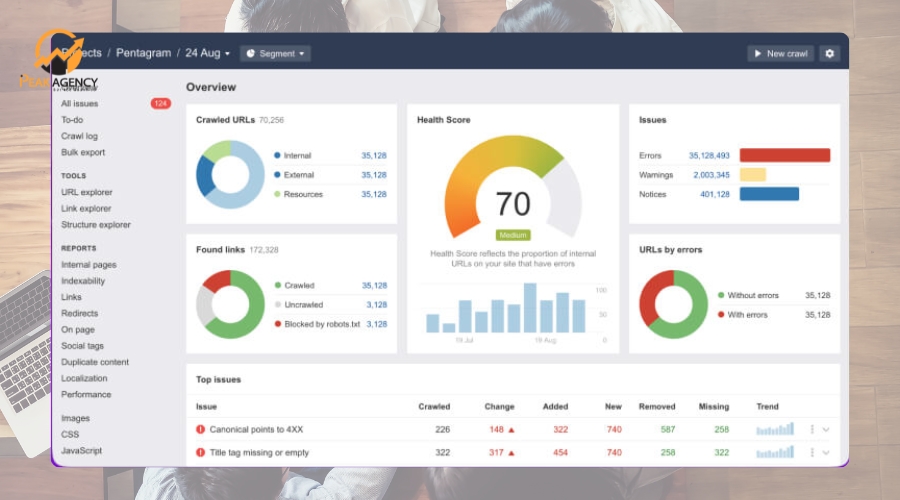The image size is (900, 500).
Task: Click Uncrawled links count 3,128
Action: pyautogui.click(x=377, y=305)
